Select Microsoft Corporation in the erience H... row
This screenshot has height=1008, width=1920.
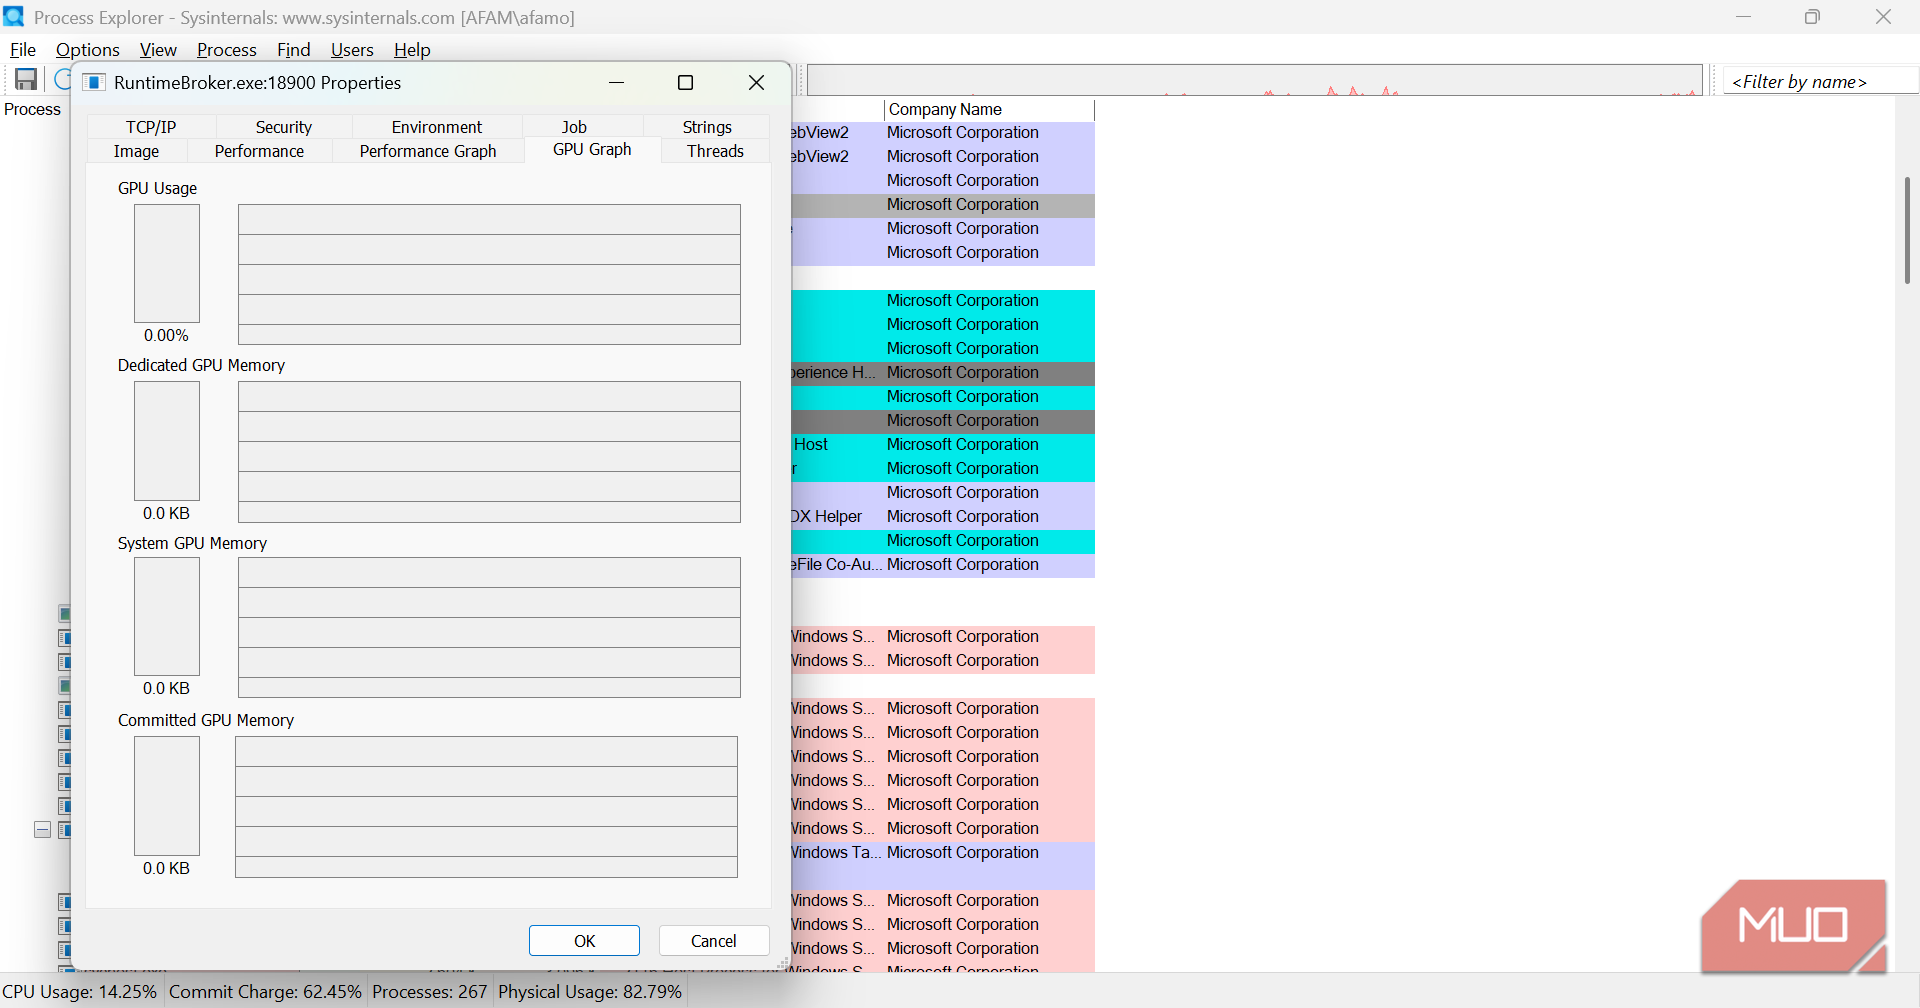[963, 373]
